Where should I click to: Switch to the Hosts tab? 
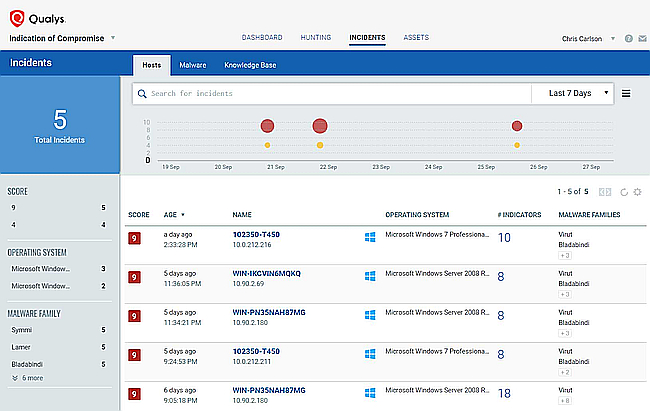152,65
